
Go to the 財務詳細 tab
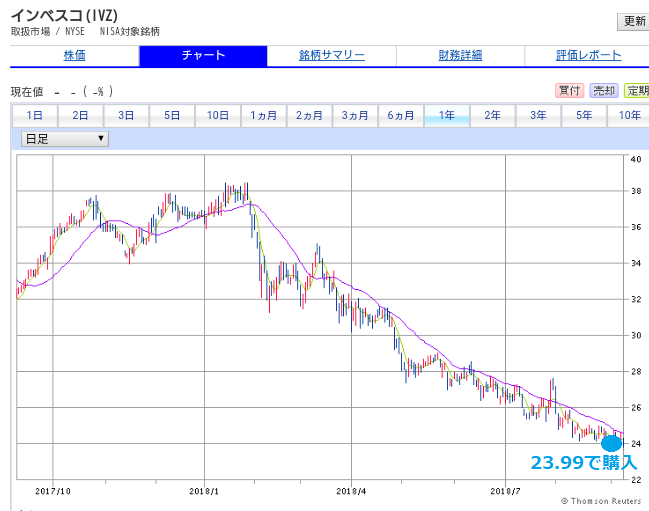(x=460, y=56)
